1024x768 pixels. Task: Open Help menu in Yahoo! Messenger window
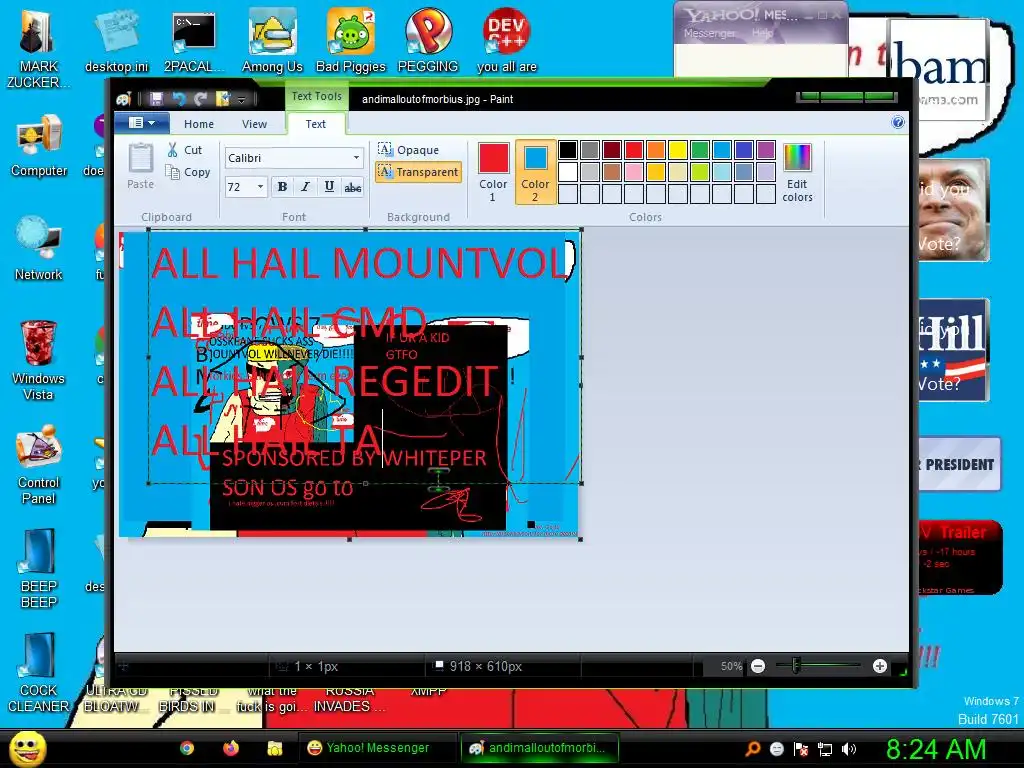pyautogui.click(x=762, y=33)
